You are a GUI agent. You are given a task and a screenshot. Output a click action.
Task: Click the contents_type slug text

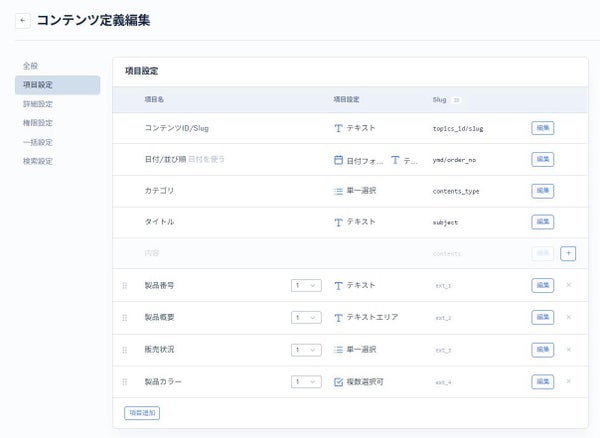[x=456, y=191]
